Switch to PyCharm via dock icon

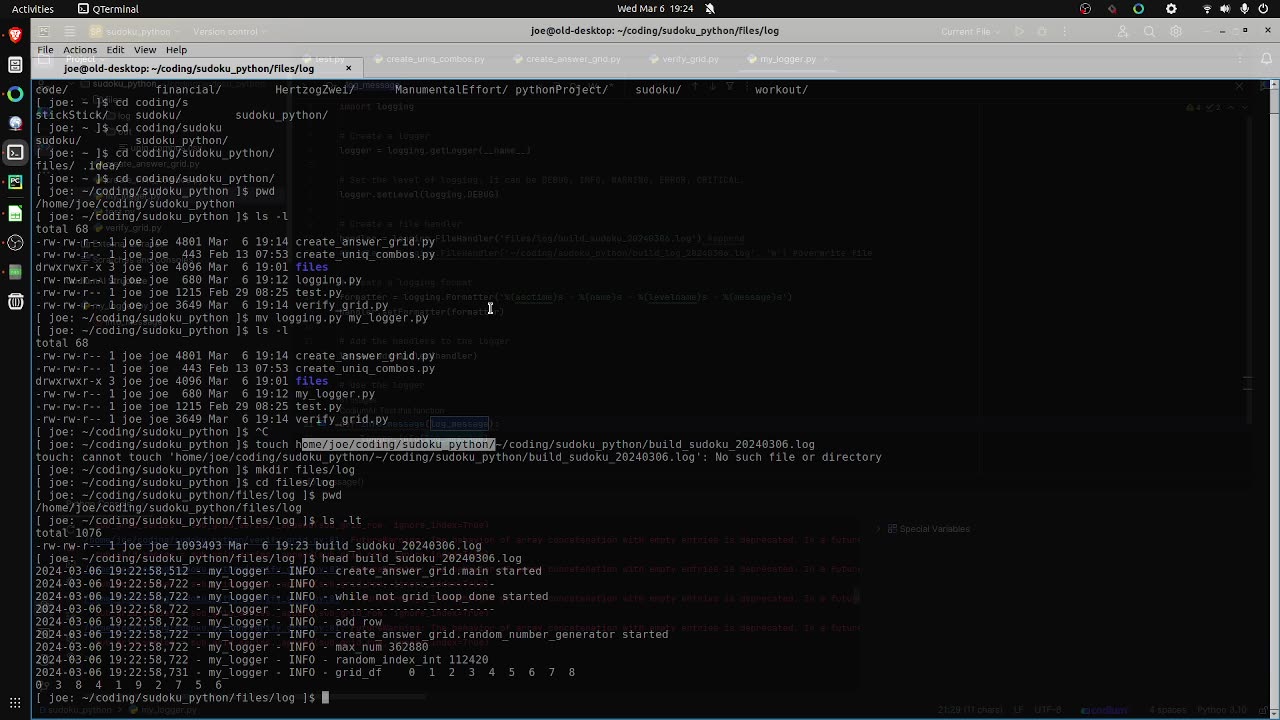pos(15,182)
